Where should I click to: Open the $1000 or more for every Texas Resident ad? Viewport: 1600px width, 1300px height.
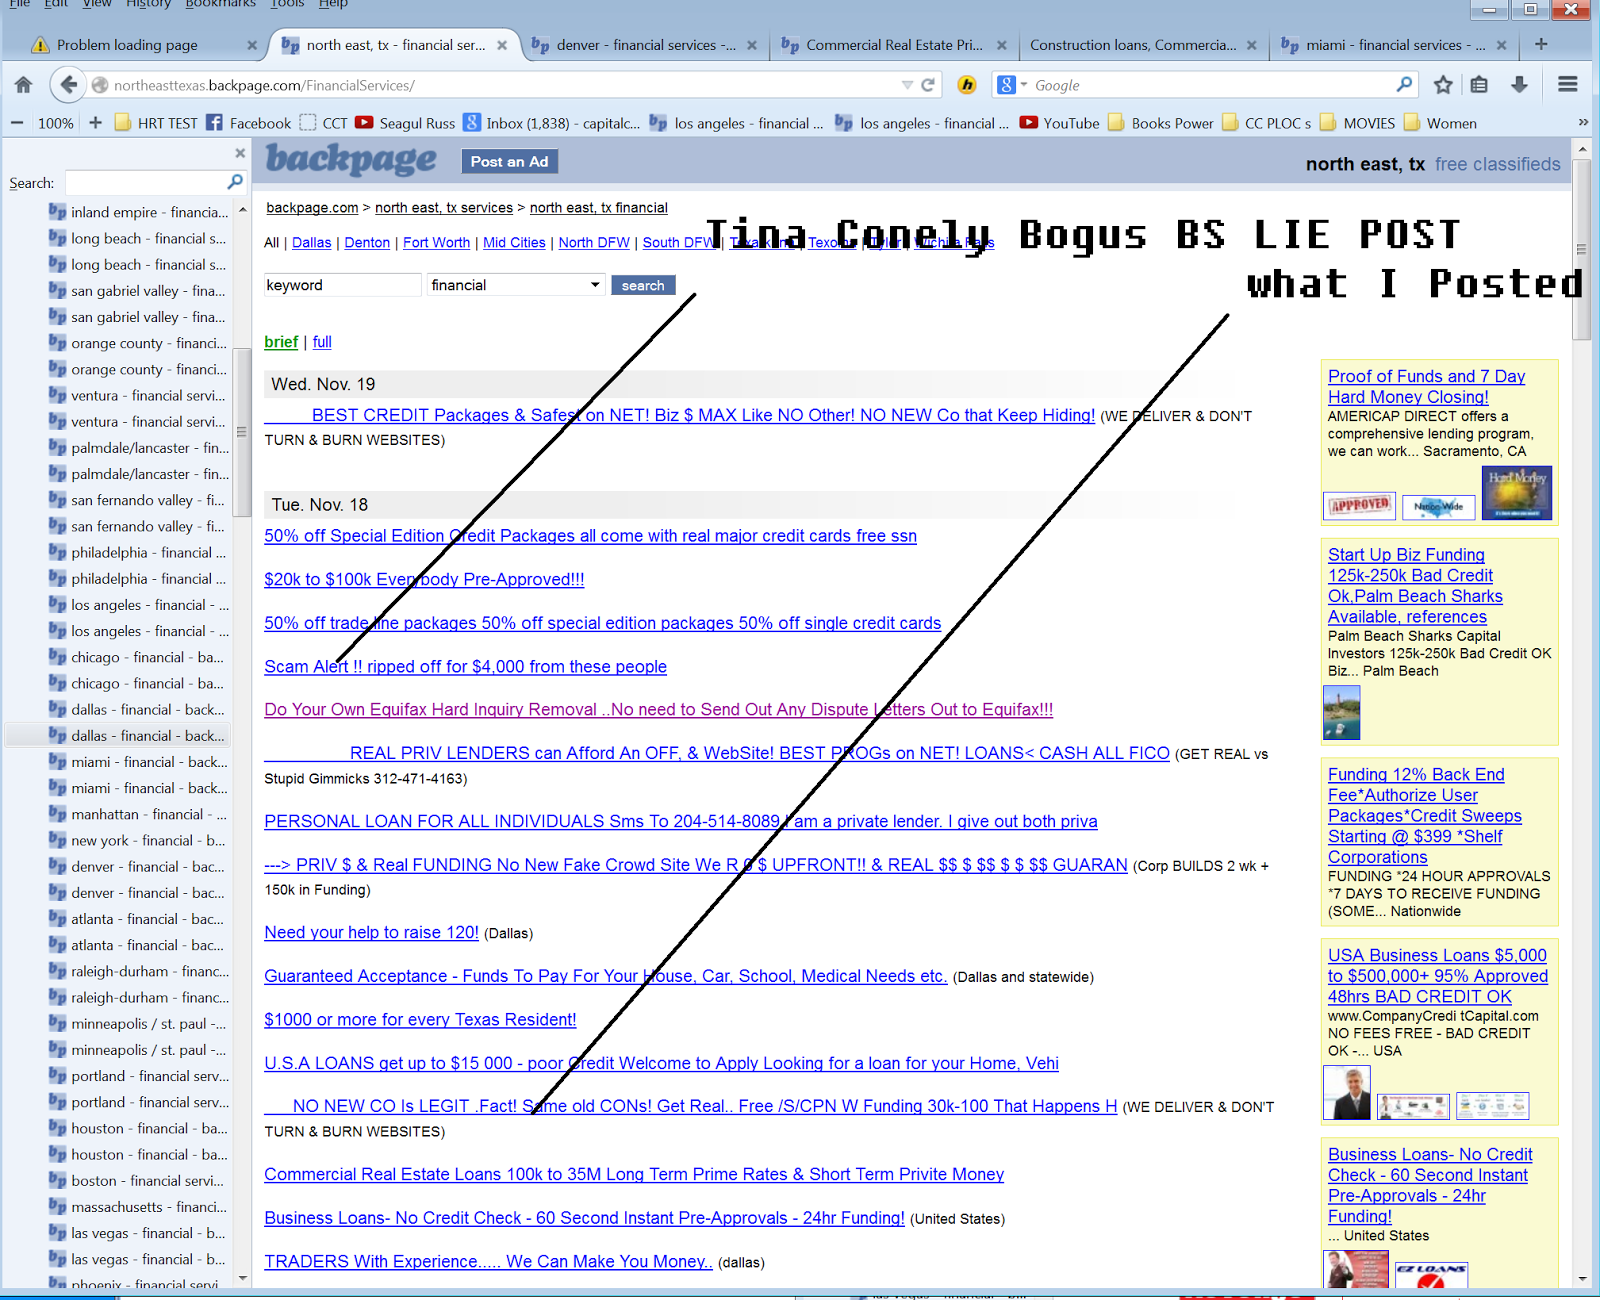[x=420, y=1020]
